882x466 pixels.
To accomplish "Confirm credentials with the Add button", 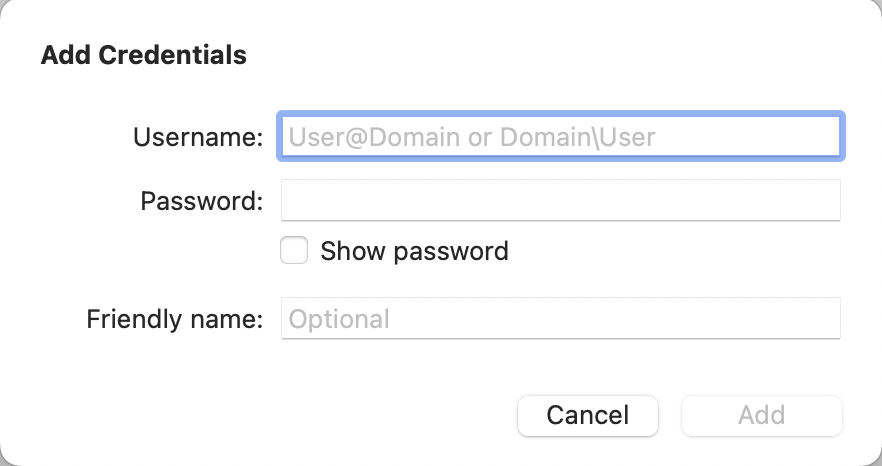I will coord(762,415).
